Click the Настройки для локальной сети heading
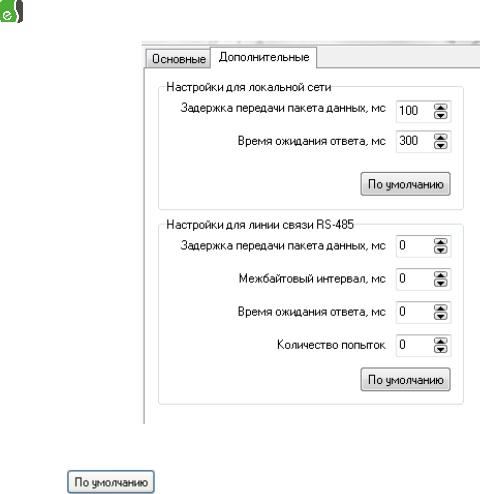The height and width of the screenshot is (494, 480). coord(249,87)
